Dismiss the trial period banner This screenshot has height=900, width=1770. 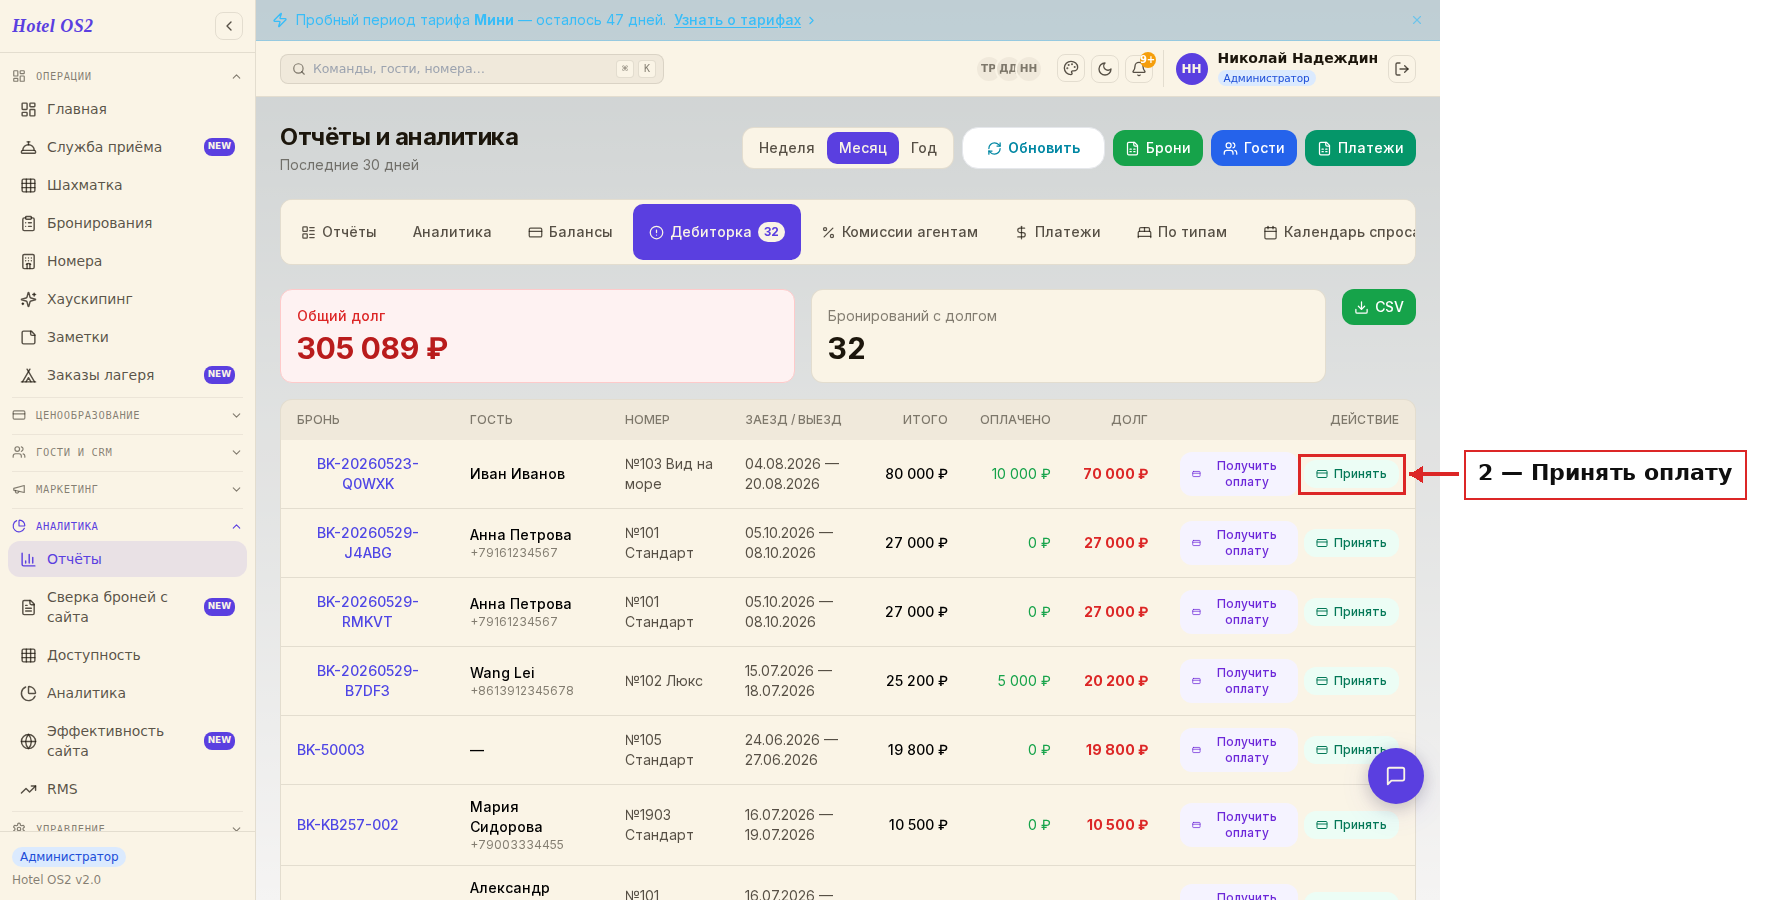coord(1417,20)
